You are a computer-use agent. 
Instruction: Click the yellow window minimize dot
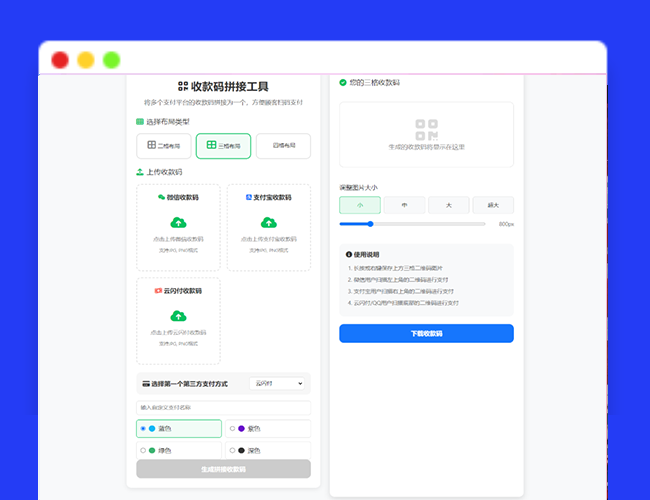tap(86, 60)
